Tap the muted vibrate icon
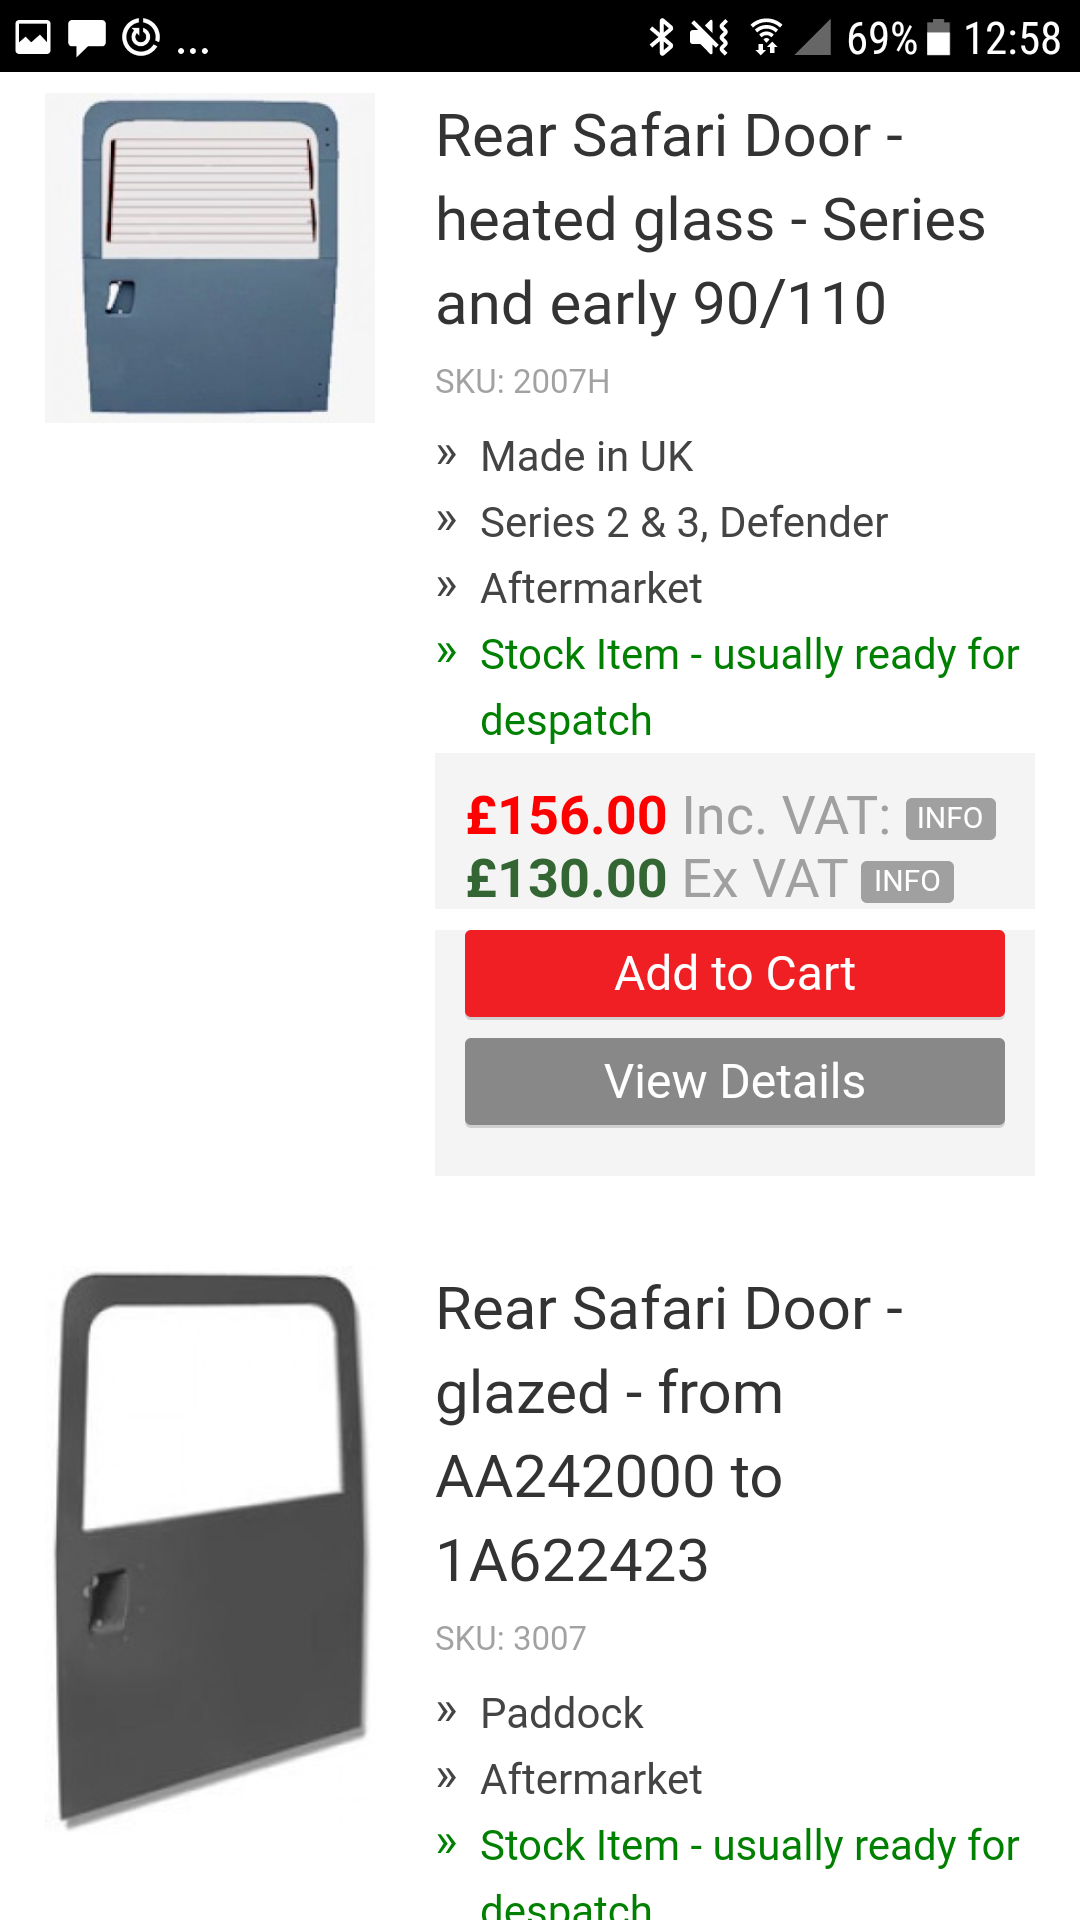 tap(710, 38)
